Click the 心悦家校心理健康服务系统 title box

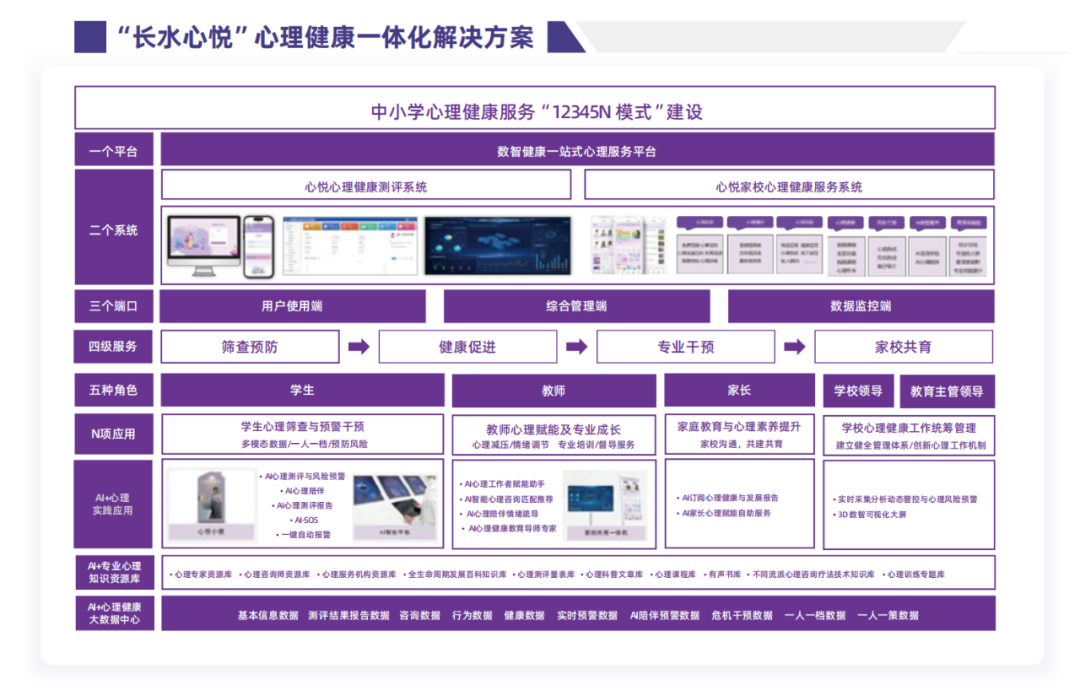pyautogui.click(x=789, y=185)
